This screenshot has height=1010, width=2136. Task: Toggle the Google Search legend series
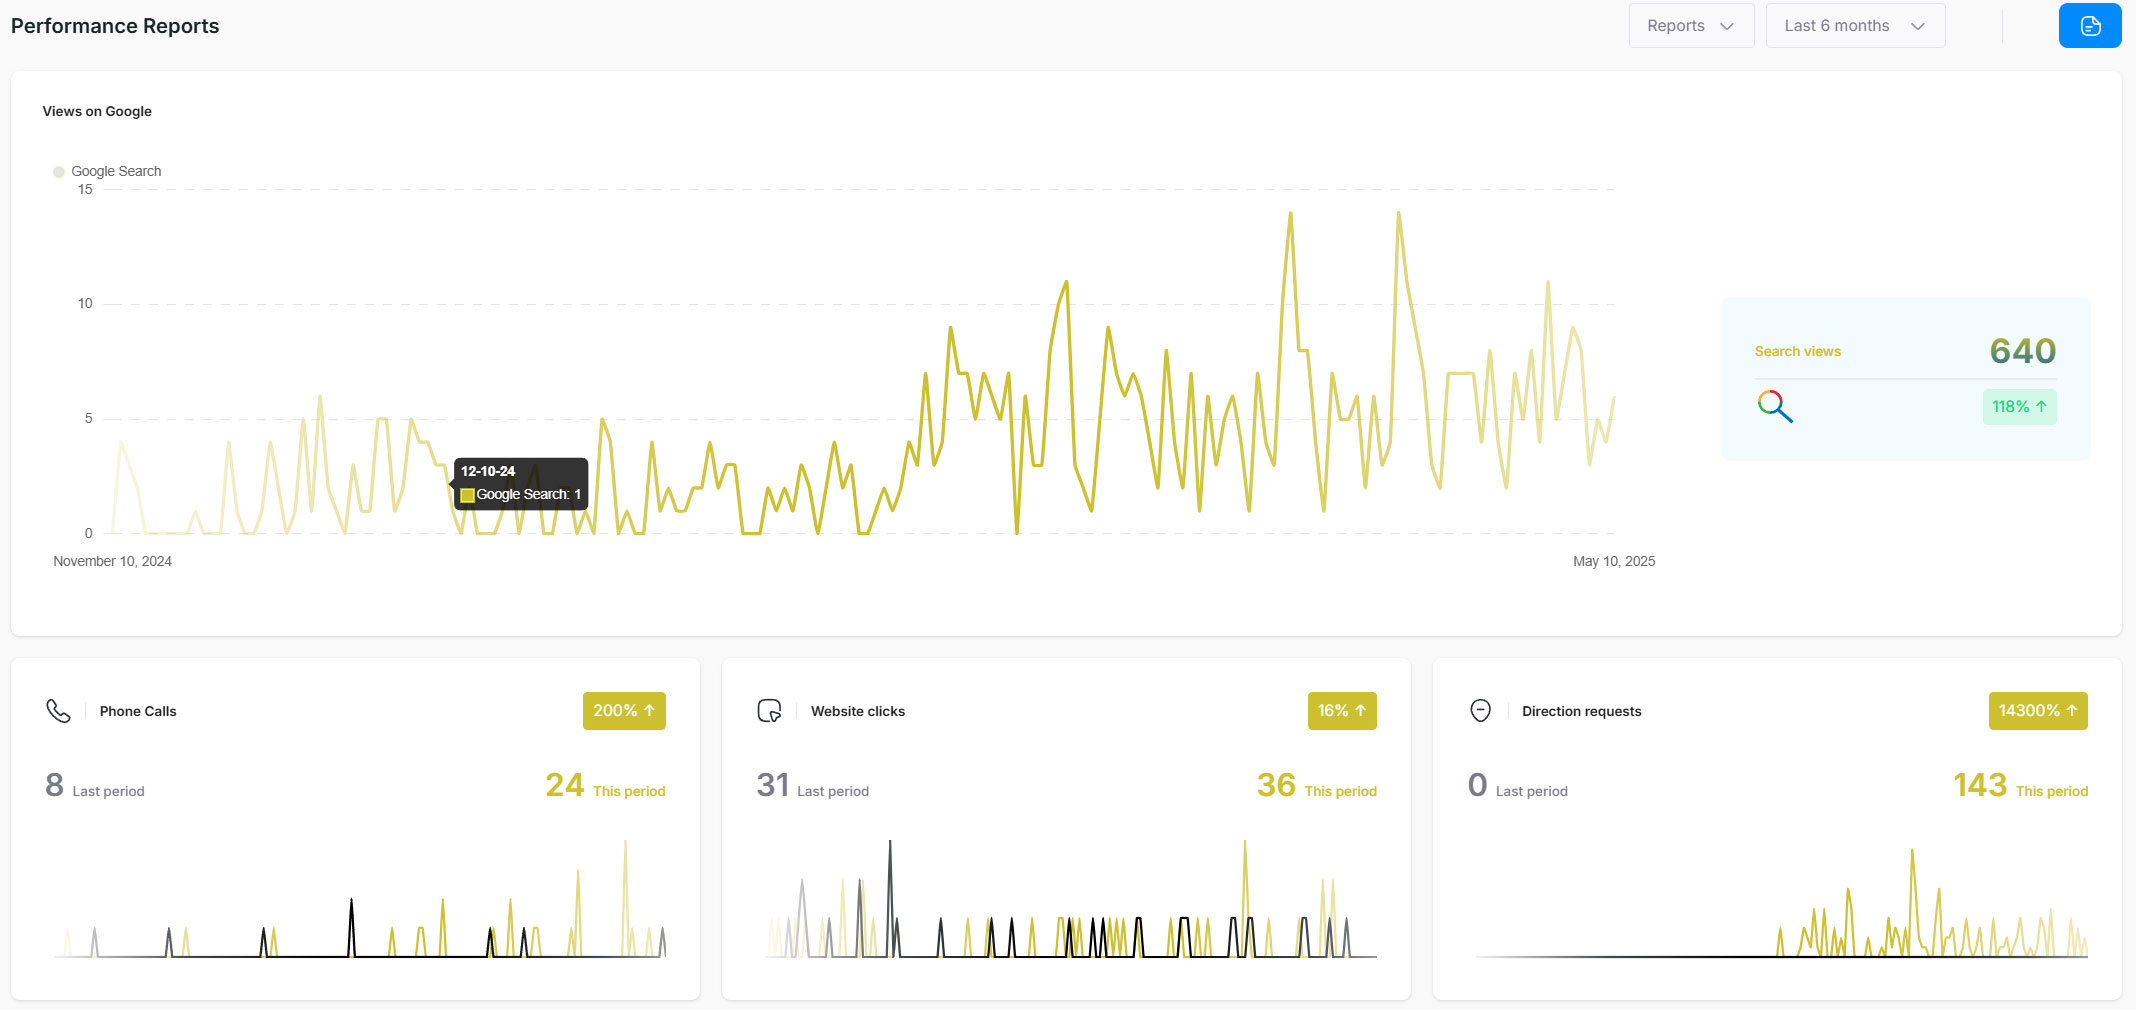(107, 172)
